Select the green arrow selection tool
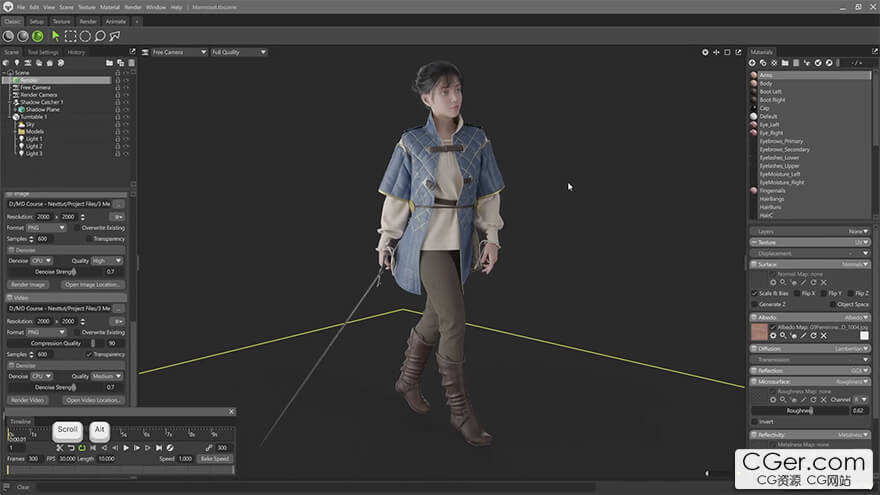This screenshot has height=495, width=880. click(55, 36)
